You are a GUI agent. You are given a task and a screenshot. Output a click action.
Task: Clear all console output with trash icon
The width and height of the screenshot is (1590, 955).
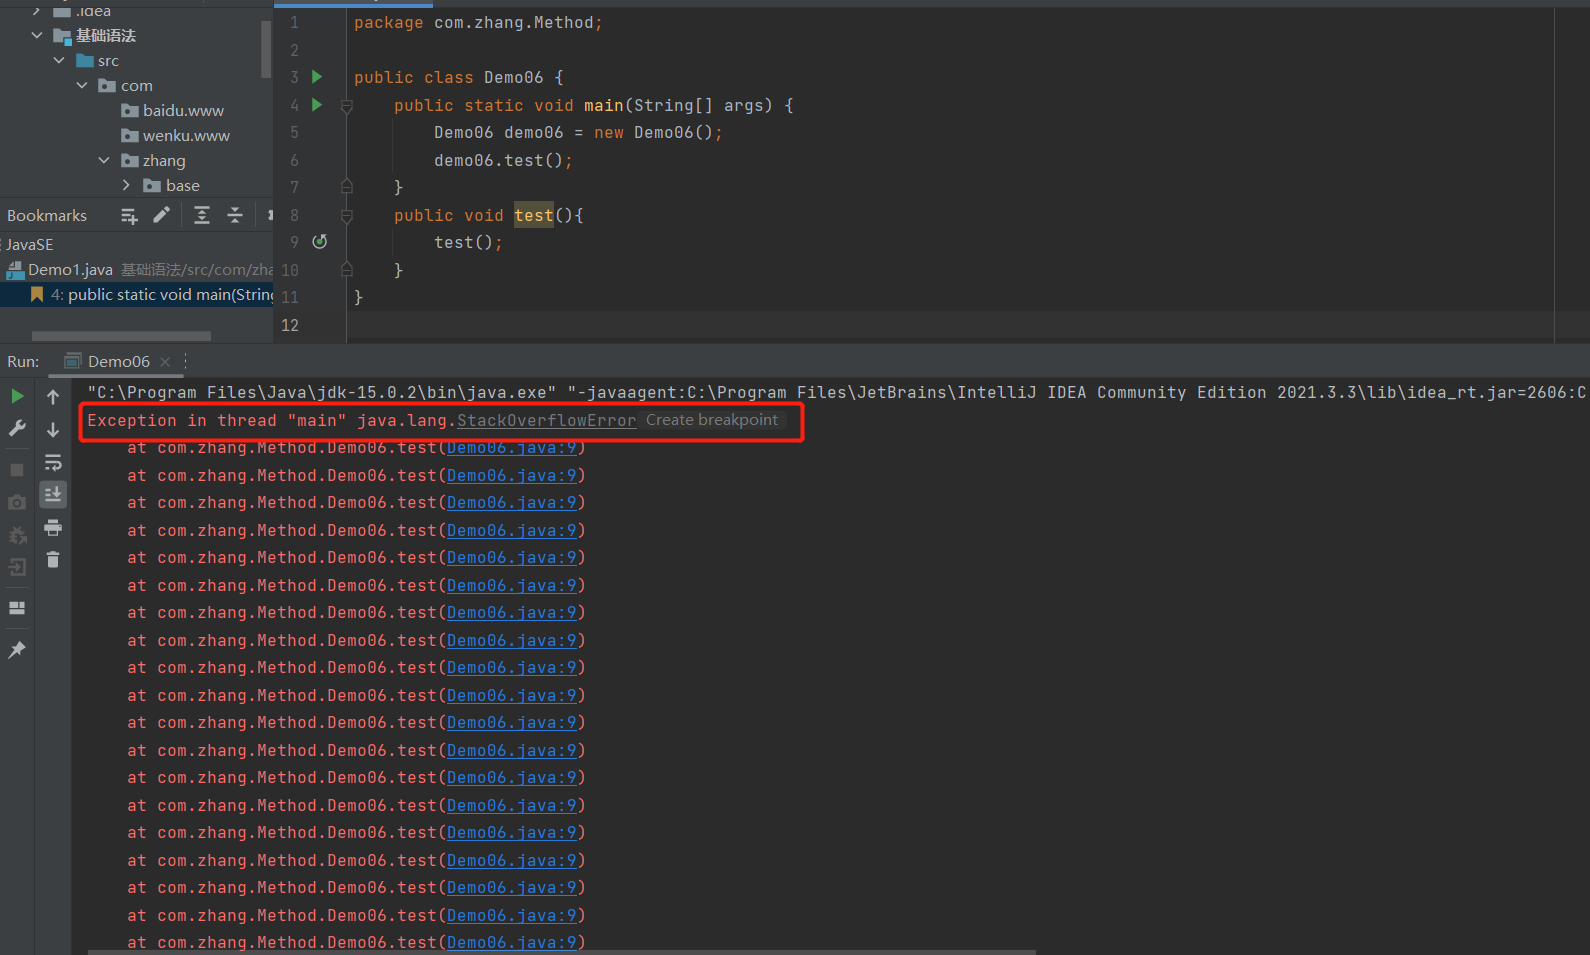[53, 560]
